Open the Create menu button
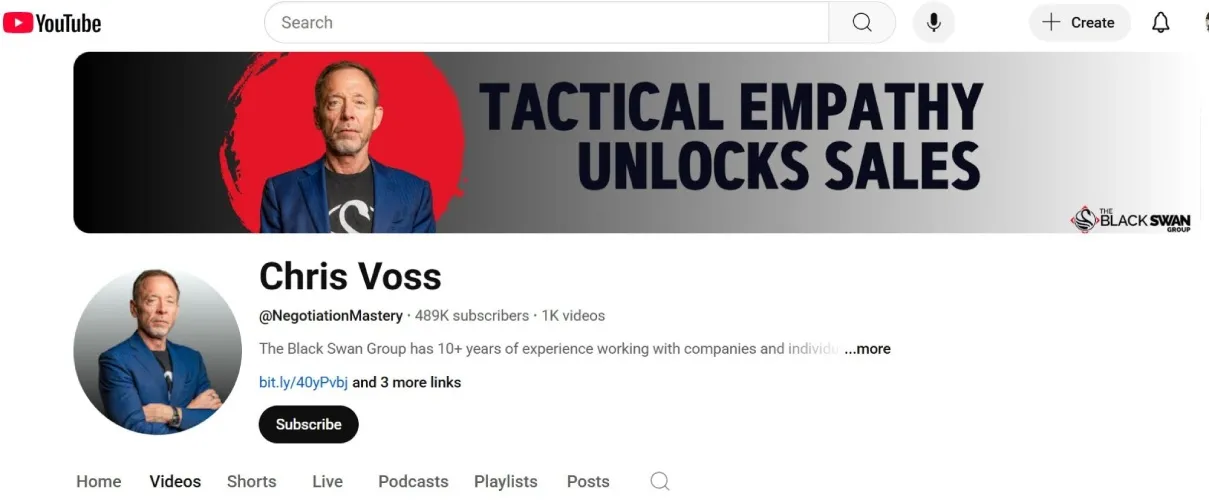Screen dimensions: 1209x500 coord(1080,22)
